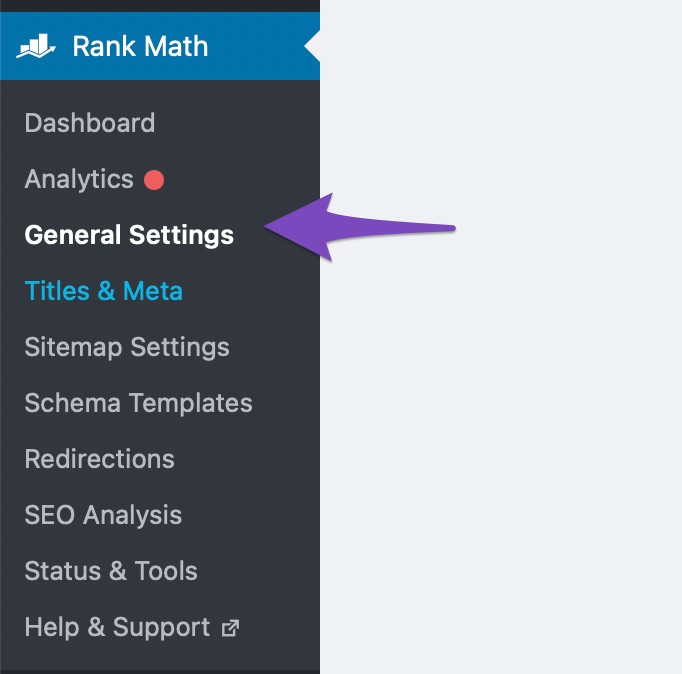Open Status & Tools

111,571
